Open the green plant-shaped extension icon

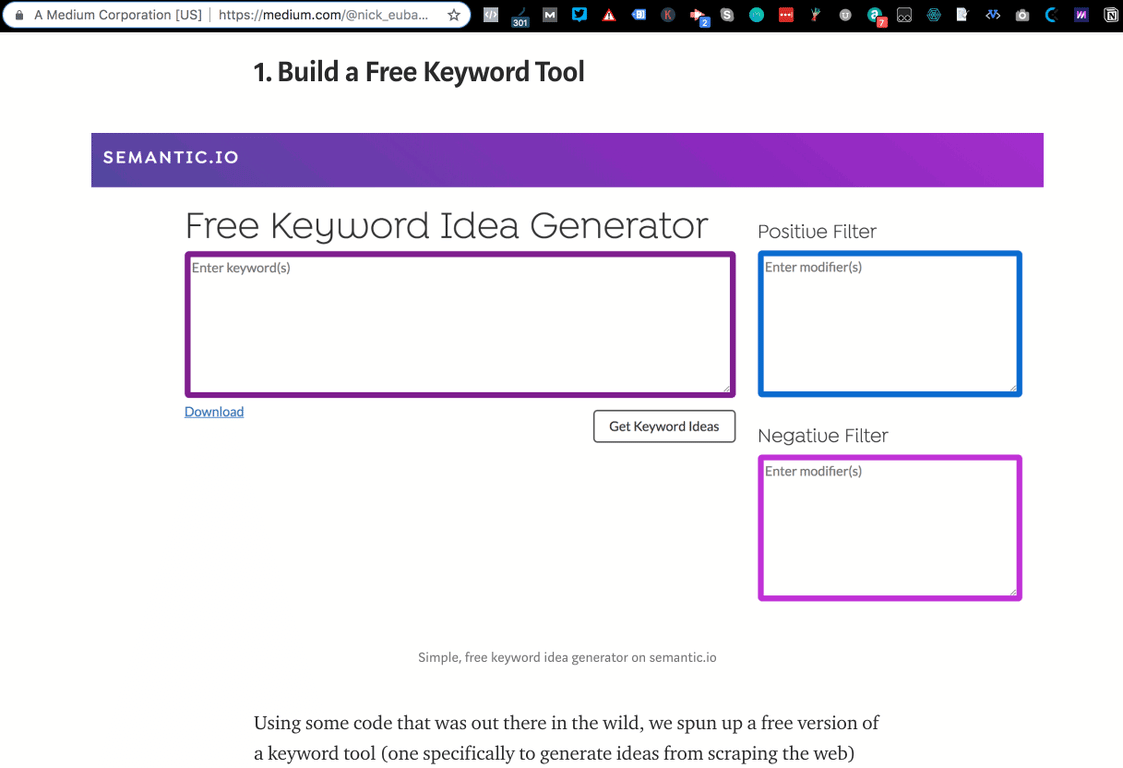tap(815, 14)
